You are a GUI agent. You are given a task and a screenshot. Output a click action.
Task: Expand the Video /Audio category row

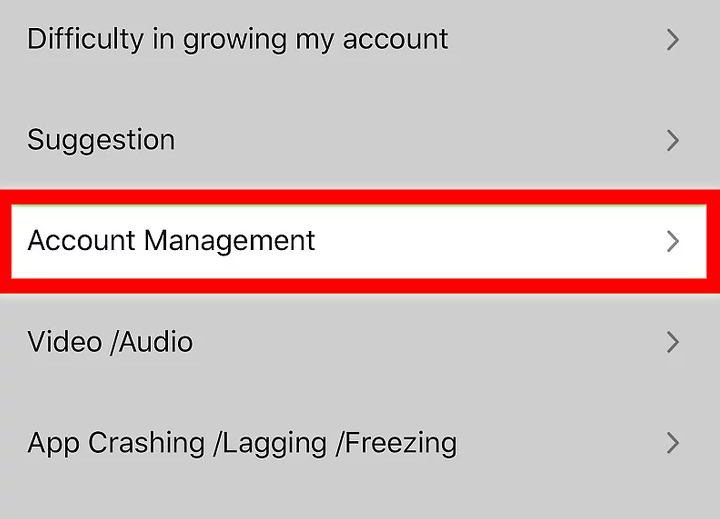(360, 342)
